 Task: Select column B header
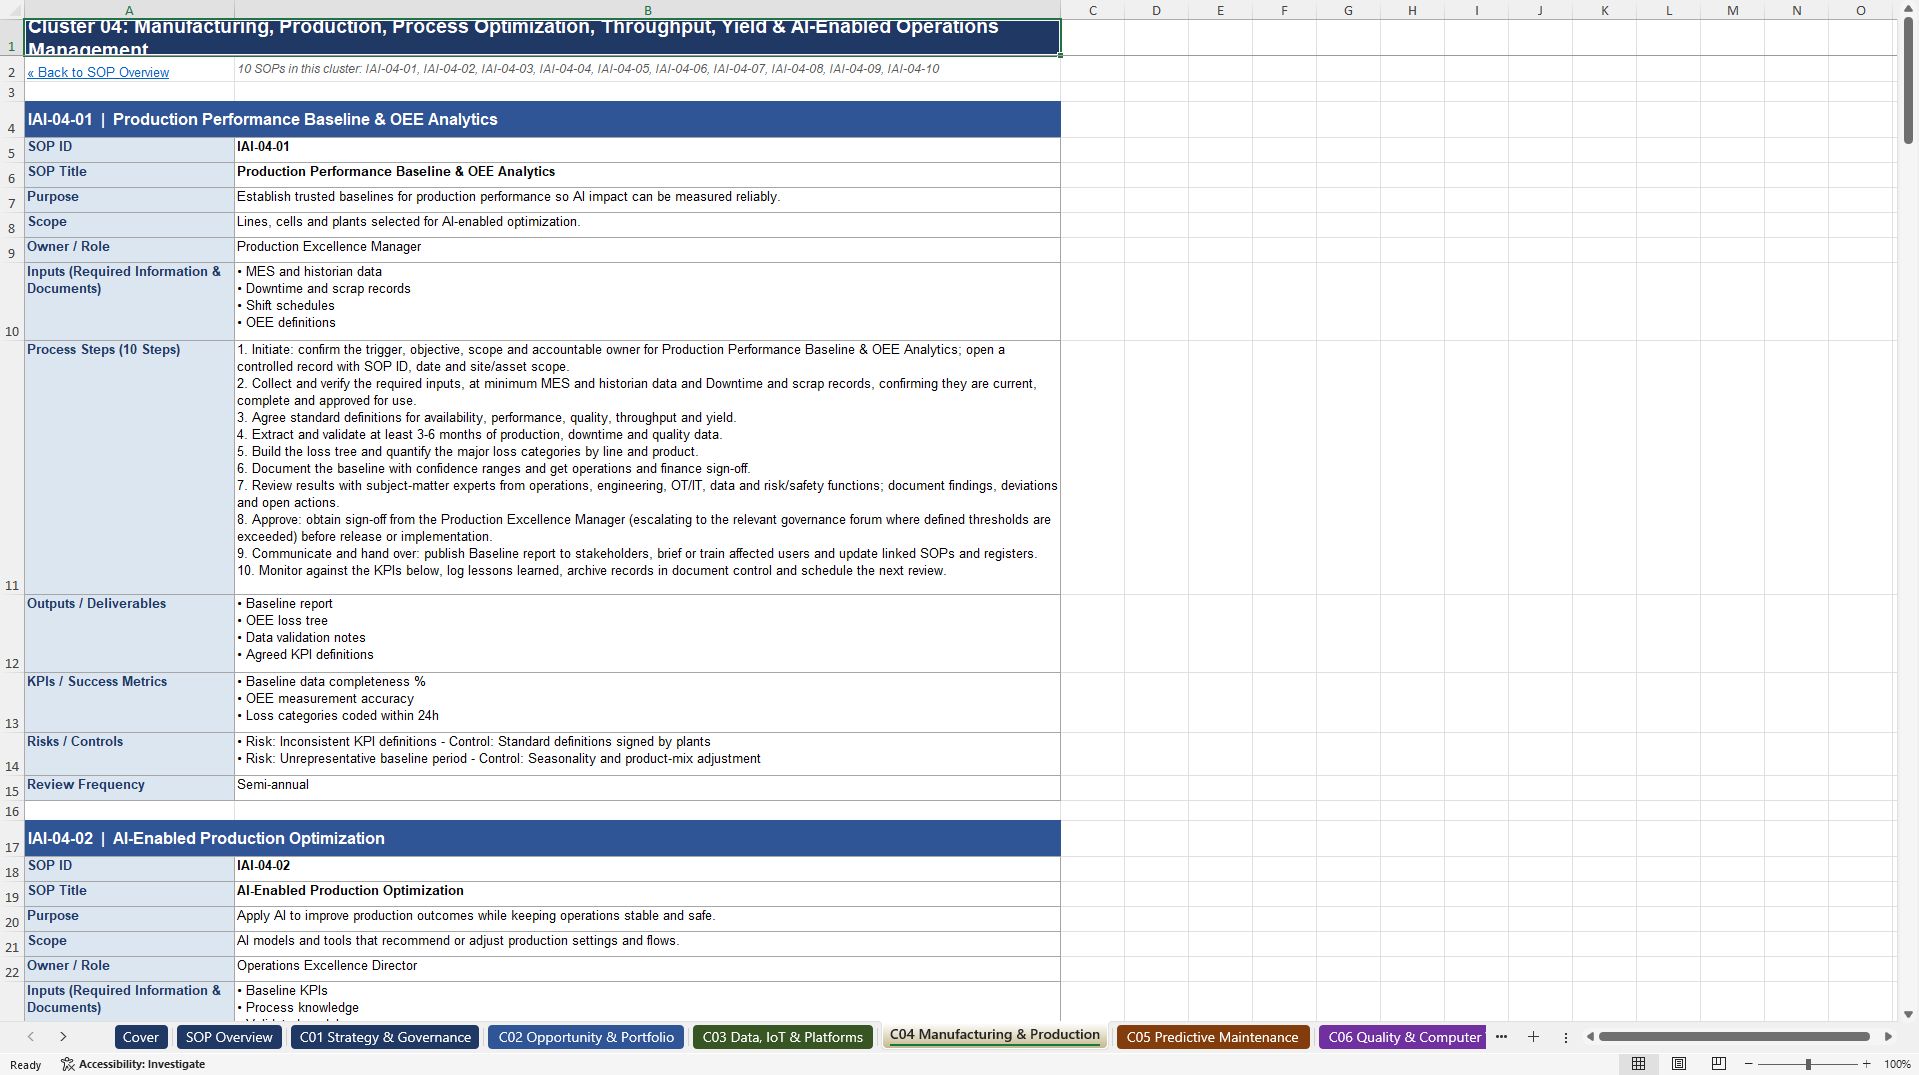[x=648, y=10]
